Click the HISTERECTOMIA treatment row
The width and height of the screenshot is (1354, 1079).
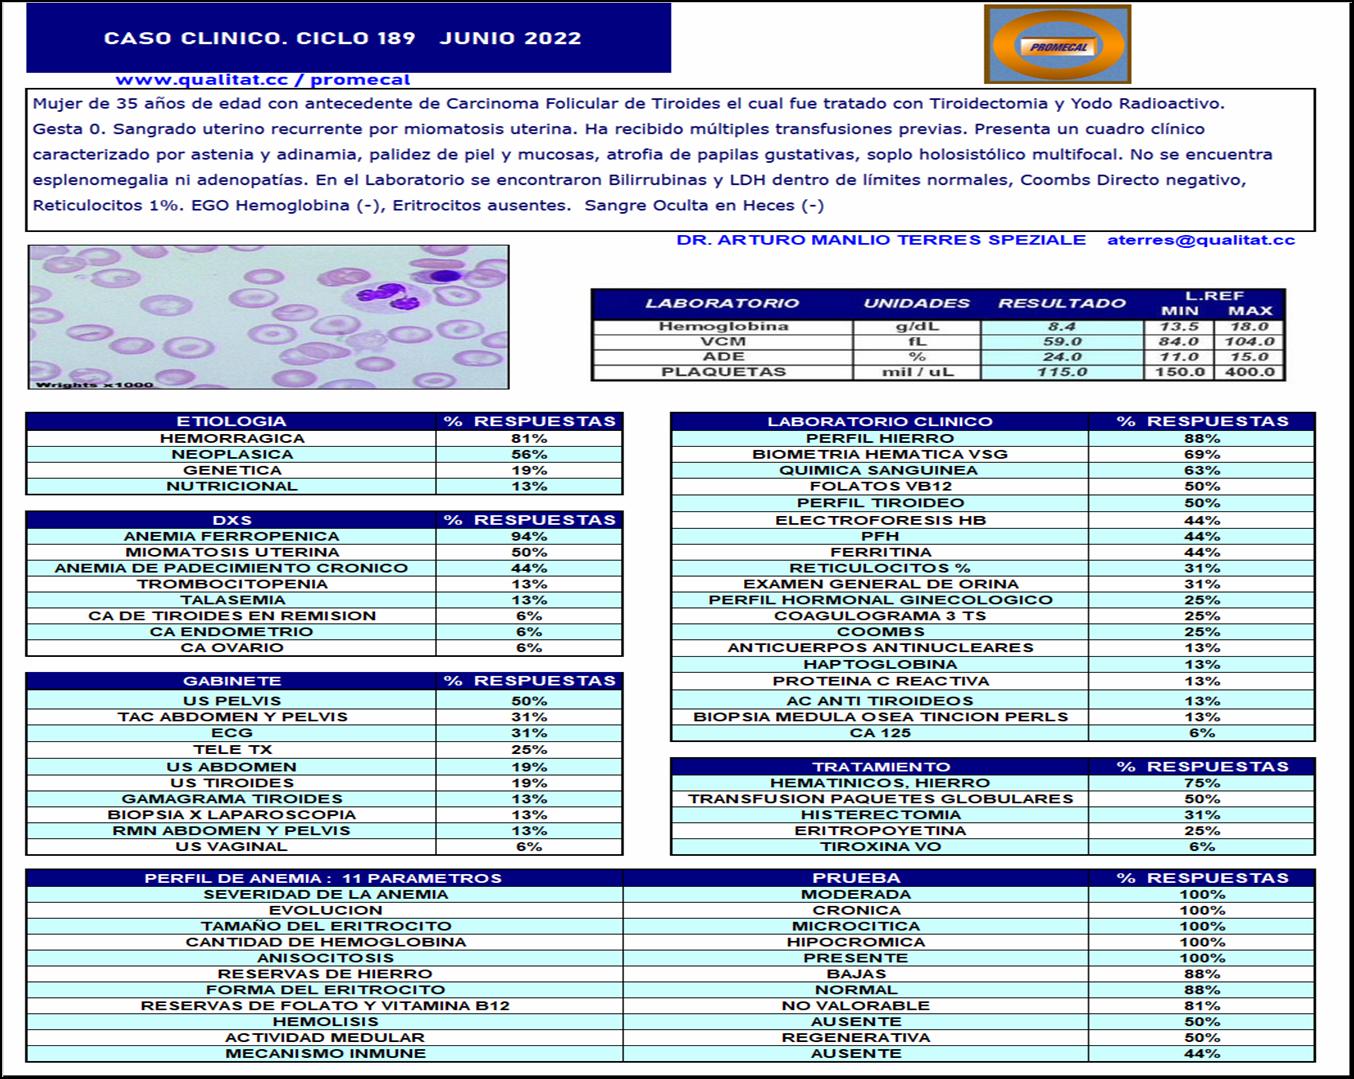tap(993, 815)
